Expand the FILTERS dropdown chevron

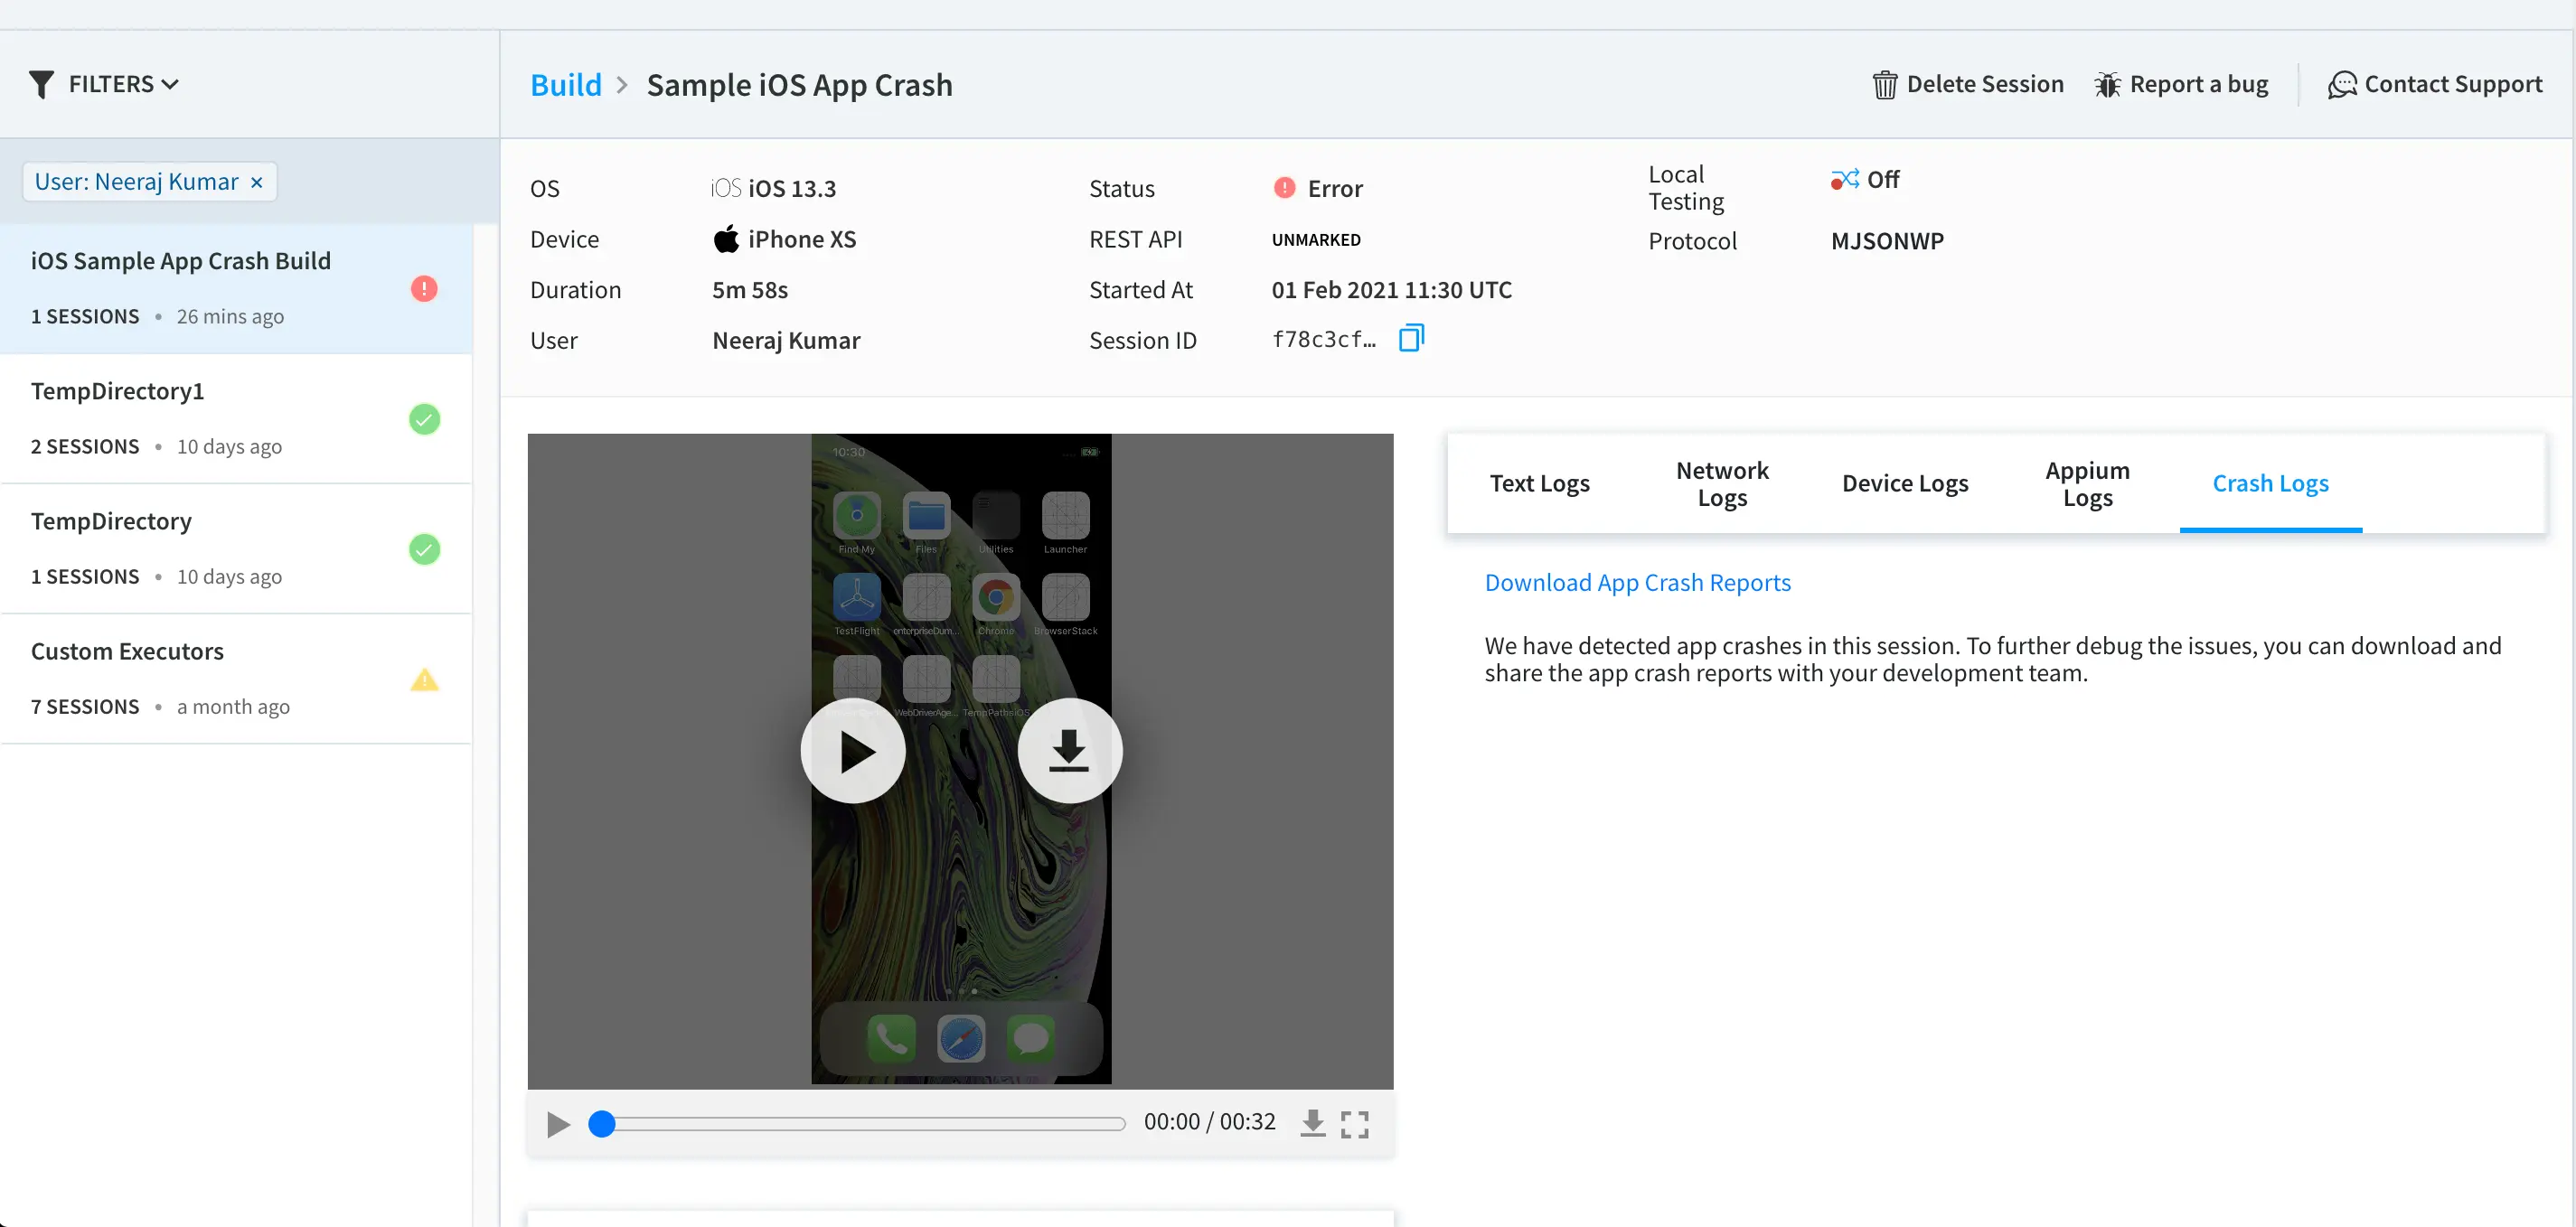pos(171,85)
